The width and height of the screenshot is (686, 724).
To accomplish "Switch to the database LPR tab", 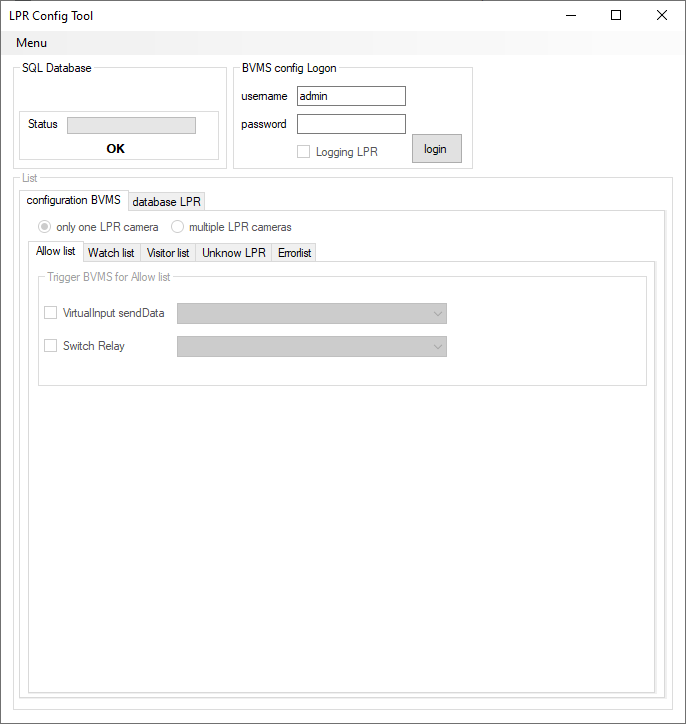I will pyautogui.click(x=167, y=202).
